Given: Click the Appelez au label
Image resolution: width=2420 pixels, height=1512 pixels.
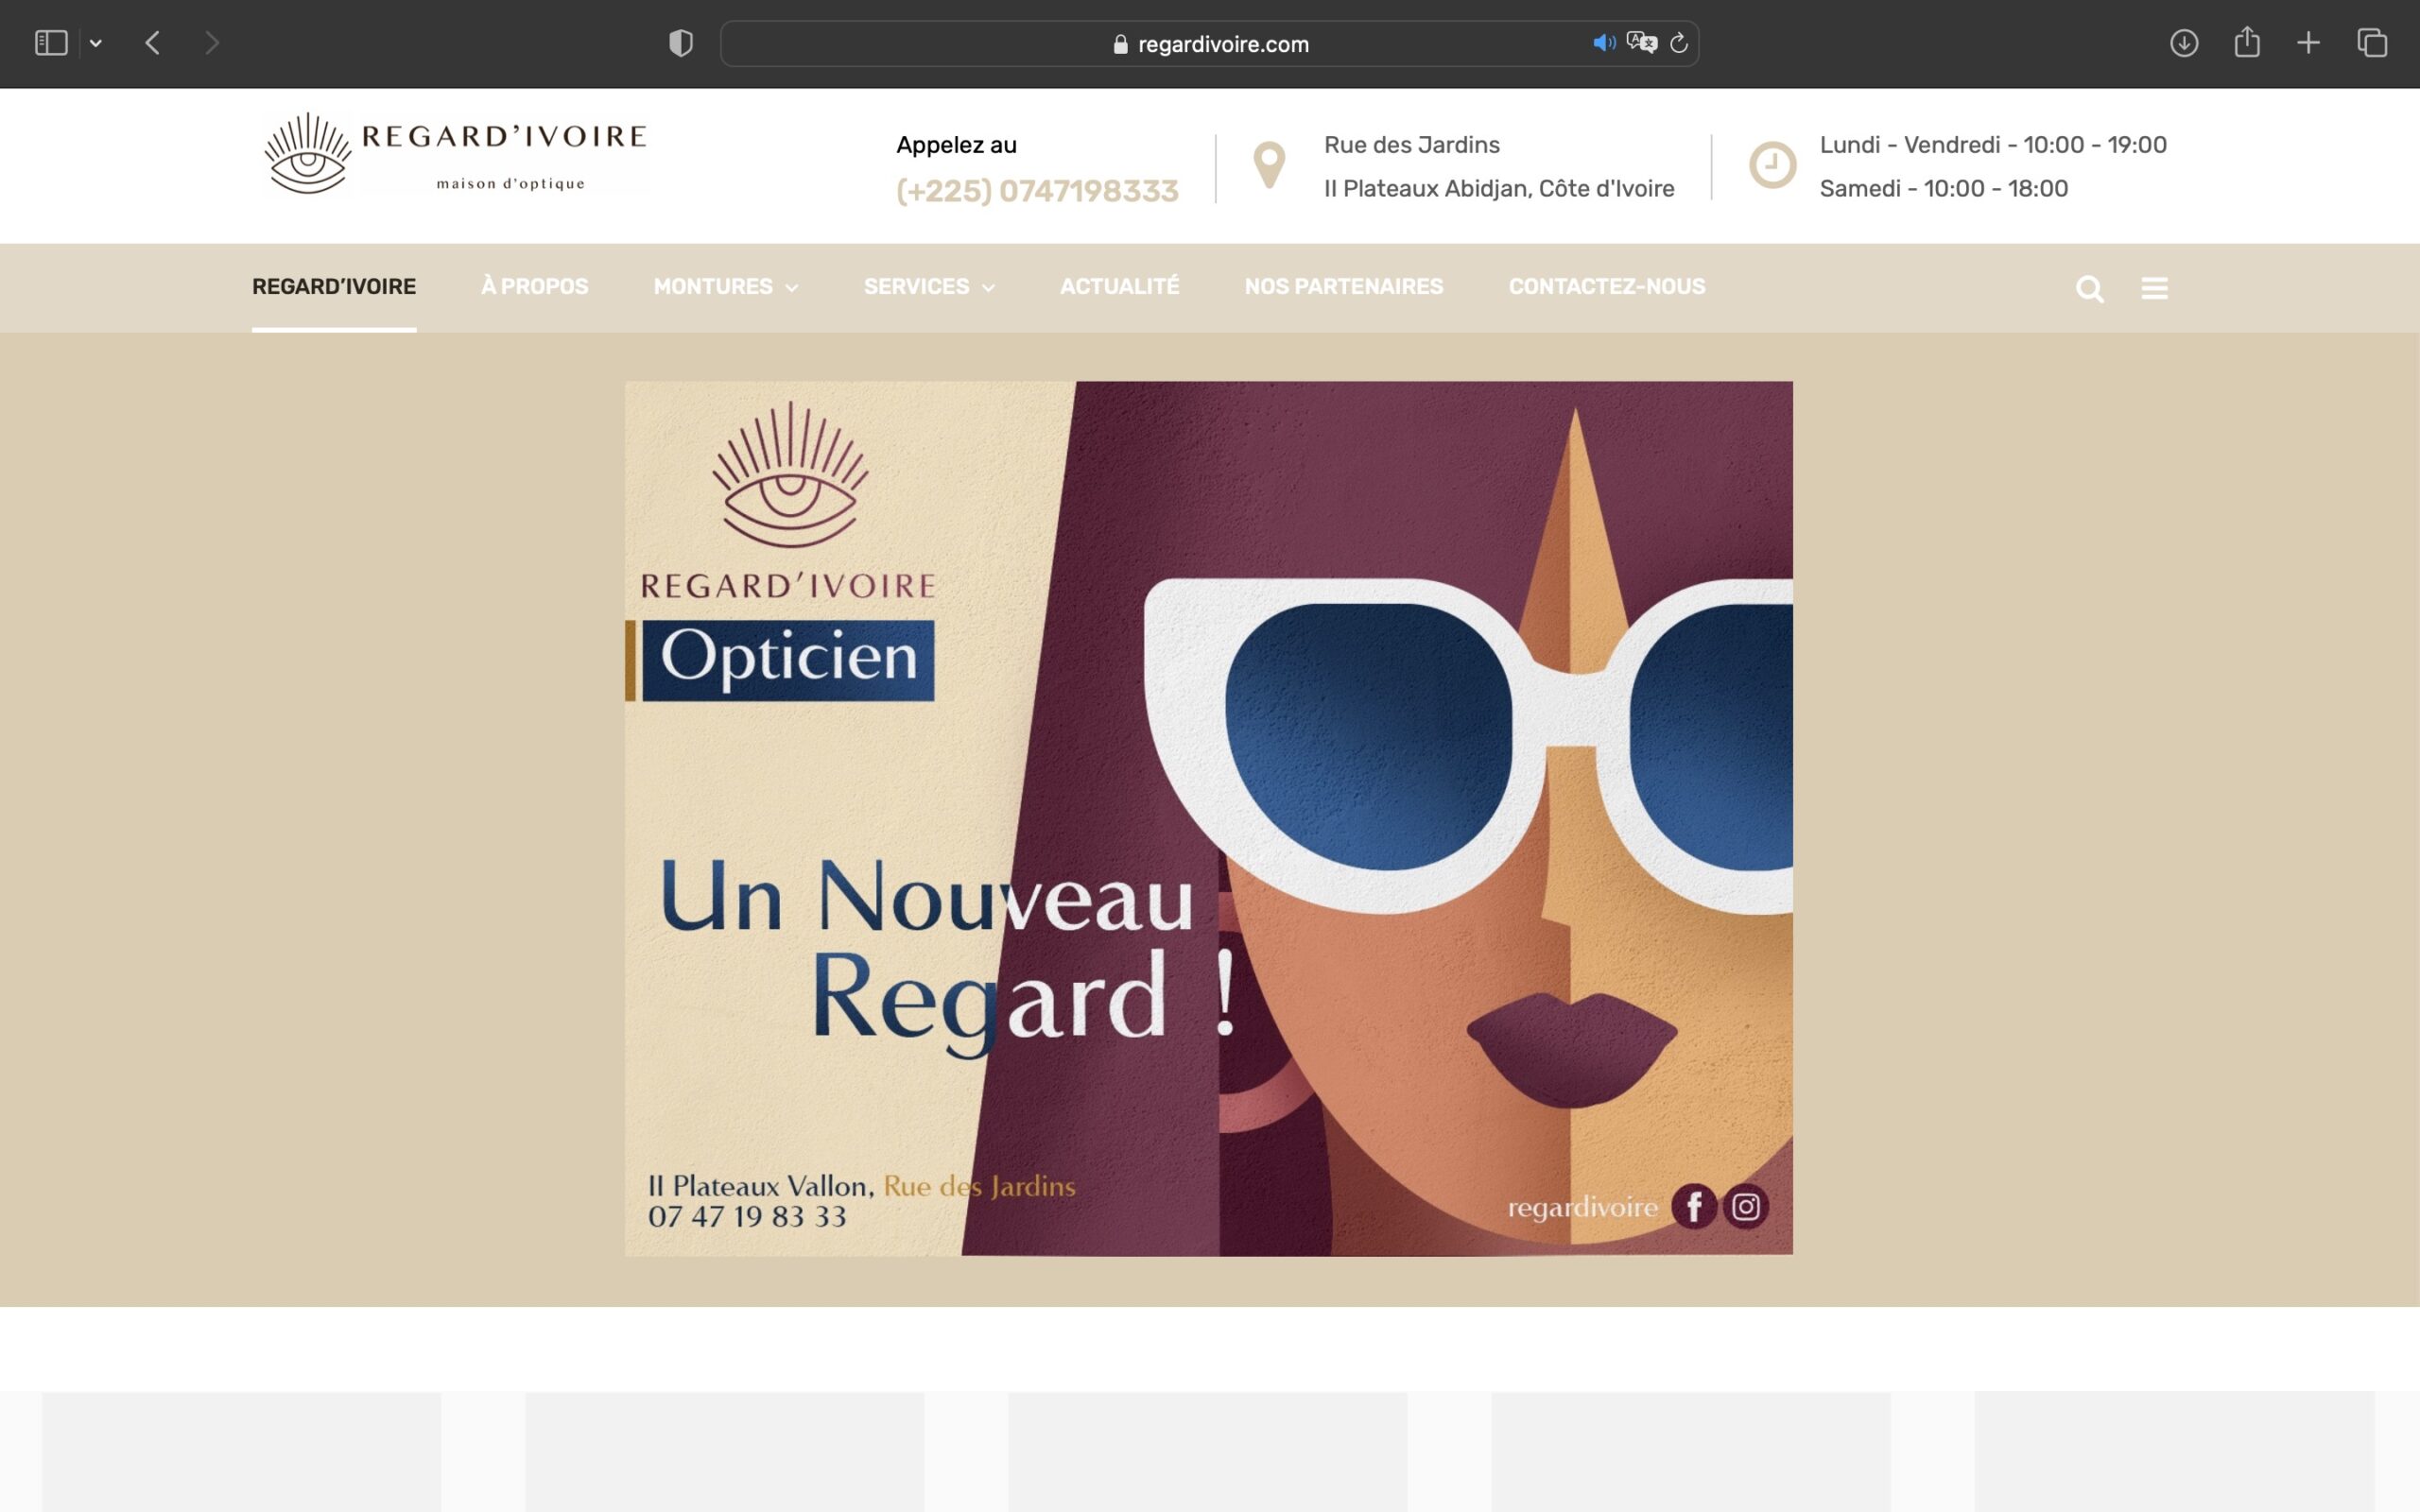Looking at the screenshot, I should (956, 145).
